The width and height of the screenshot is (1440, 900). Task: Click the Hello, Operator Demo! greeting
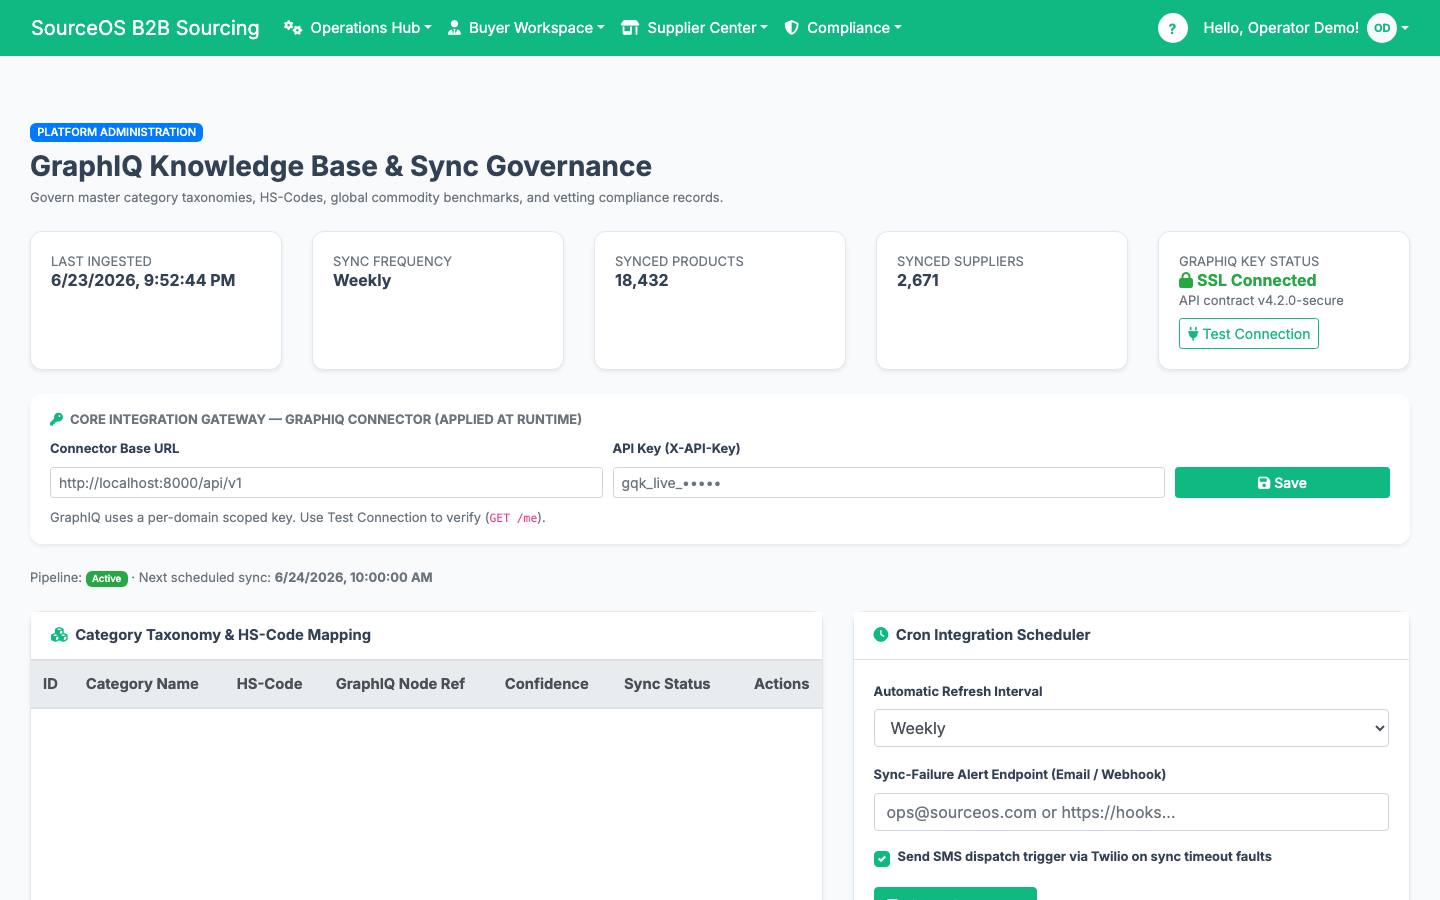coord(1281,28)
